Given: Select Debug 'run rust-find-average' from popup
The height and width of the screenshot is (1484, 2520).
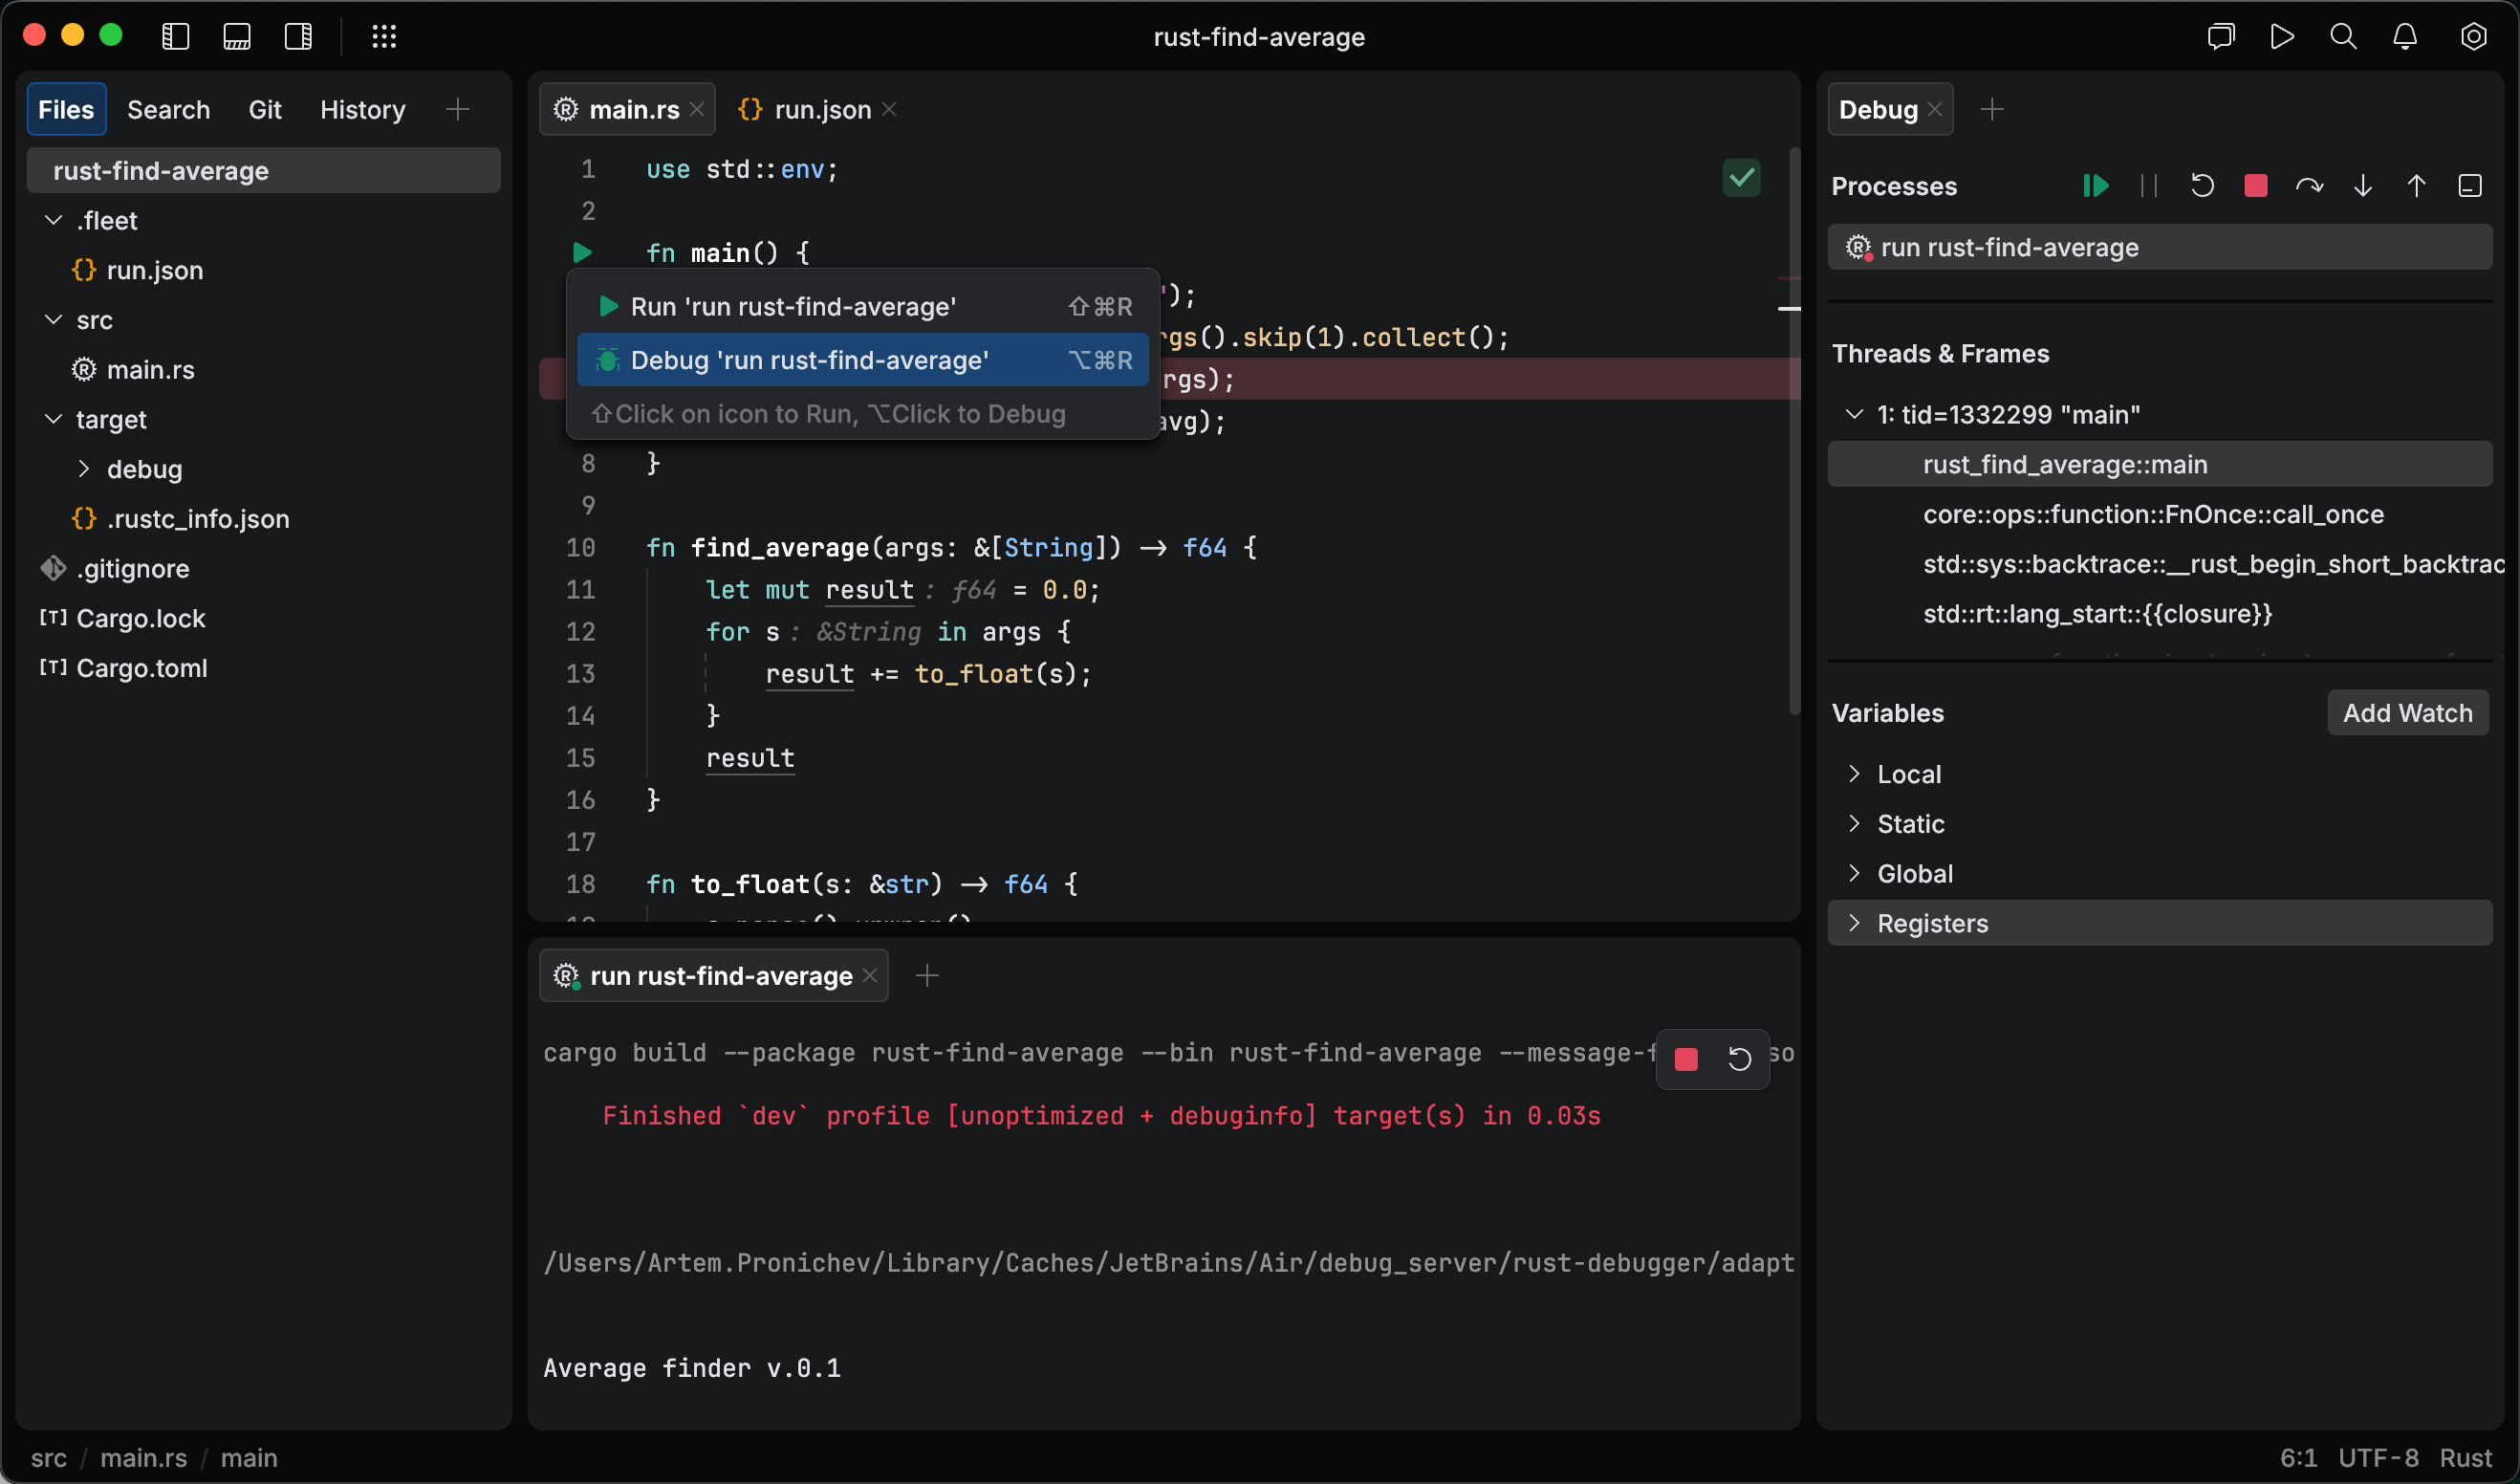Looking at the screenshot, I should (x=810, y=360).
